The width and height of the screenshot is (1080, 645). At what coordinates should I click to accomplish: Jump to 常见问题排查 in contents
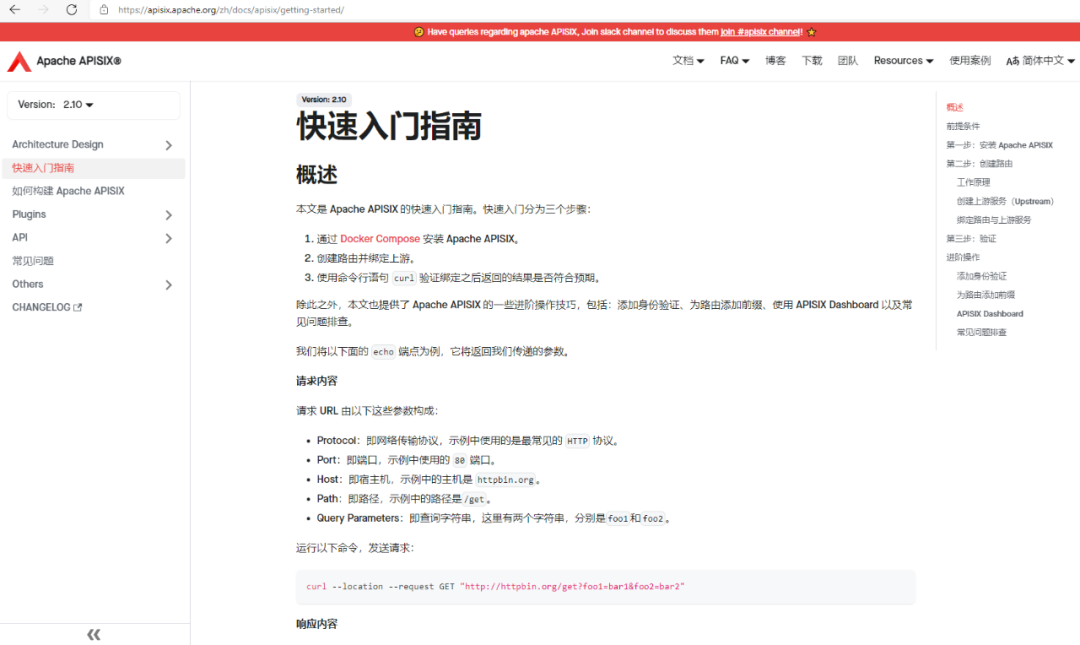click(982, 332)
